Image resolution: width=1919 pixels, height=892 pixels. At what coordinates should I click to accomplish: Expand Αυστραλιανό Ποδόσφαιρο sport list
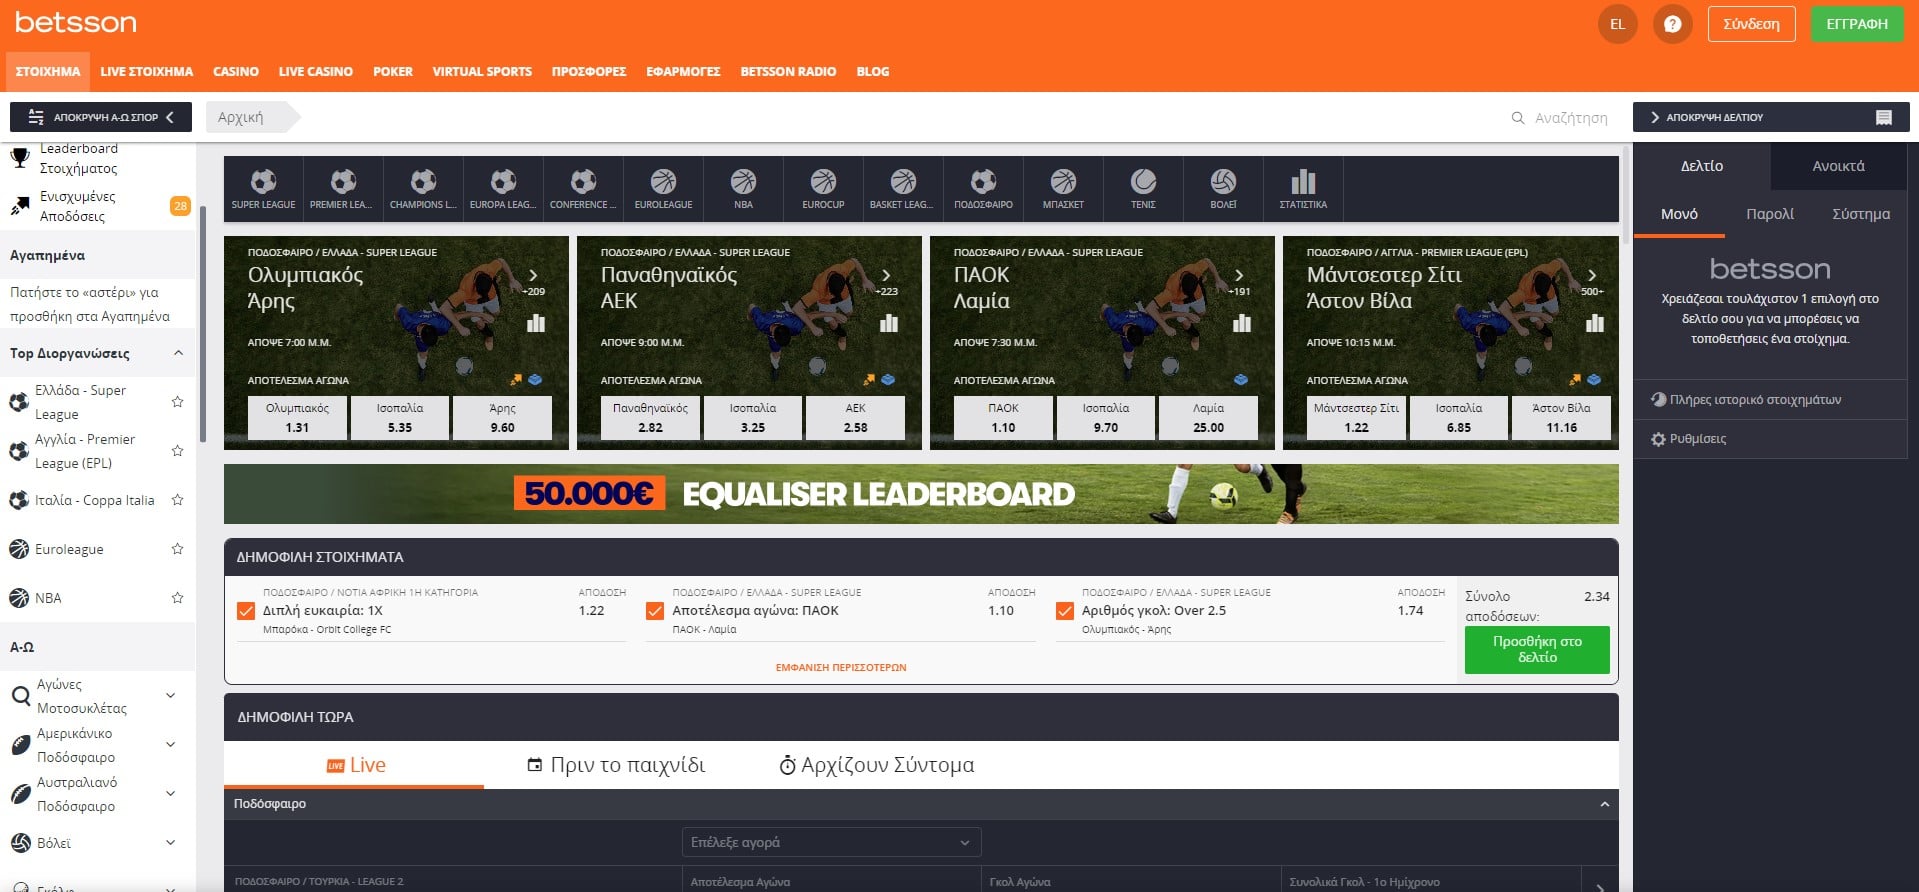coord(170,794)
